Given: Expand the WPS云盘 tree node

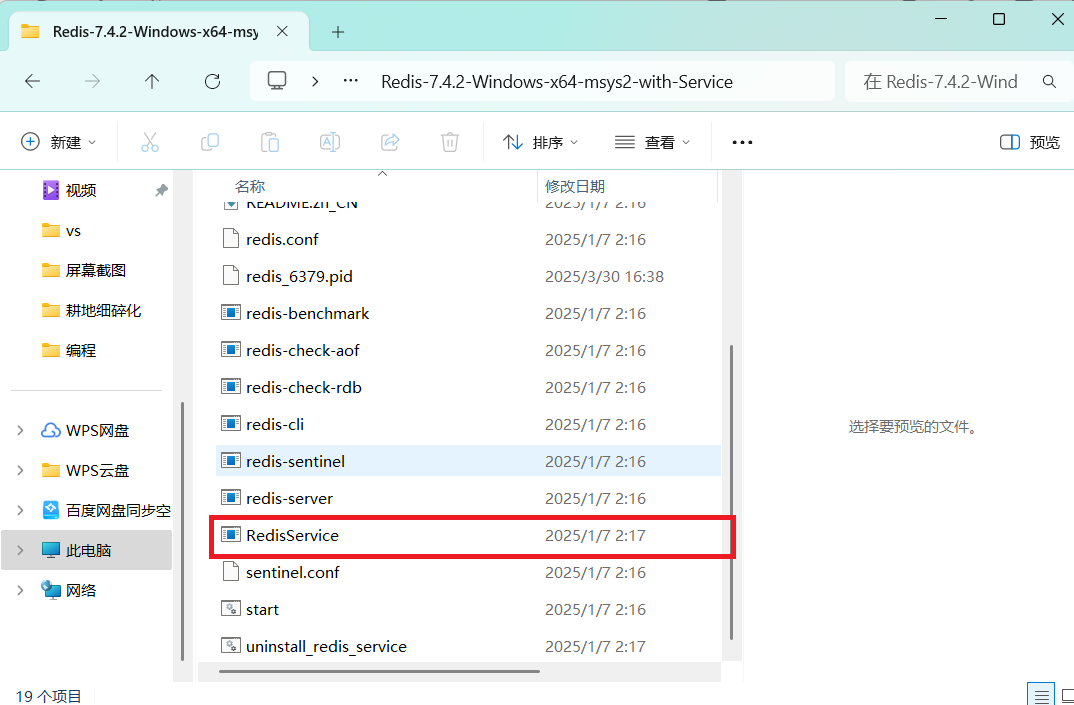Looking at the screenshot, I should tap(20, 471).
